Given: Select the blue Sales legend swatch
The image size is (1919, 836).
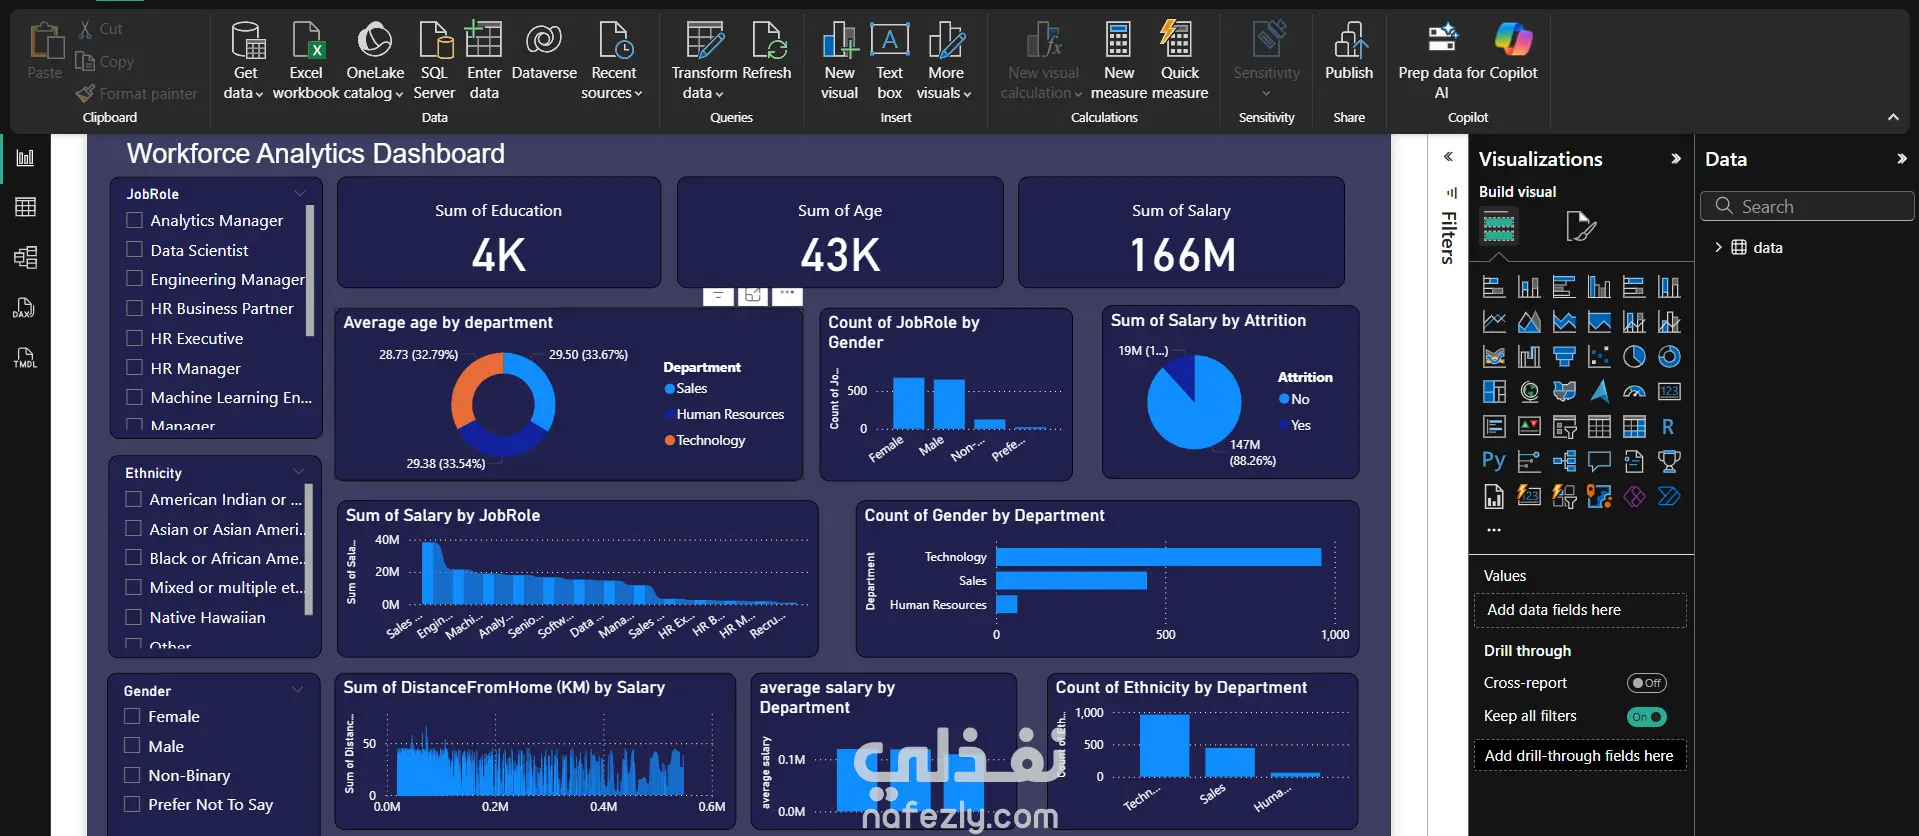Looking at the screenshot, I should (670, 389).
